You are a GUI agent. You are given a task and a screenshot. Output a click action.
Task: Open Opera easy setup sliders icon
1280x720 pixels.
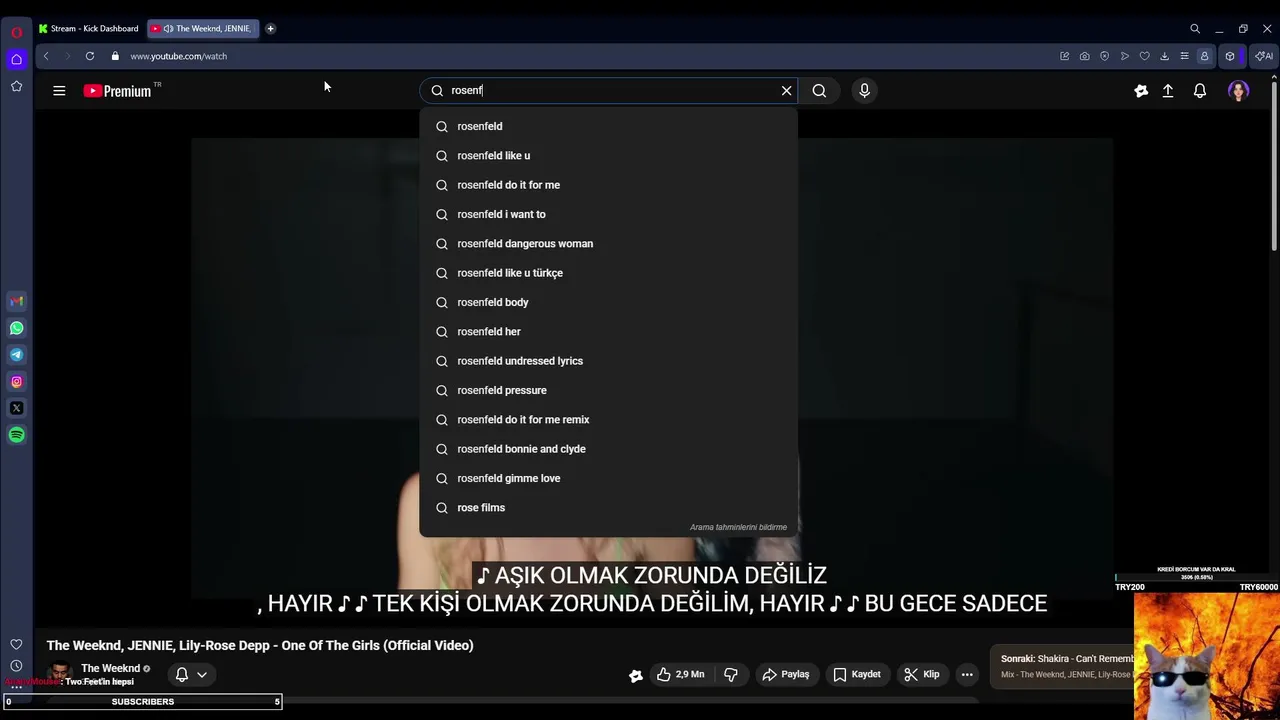1184,56
